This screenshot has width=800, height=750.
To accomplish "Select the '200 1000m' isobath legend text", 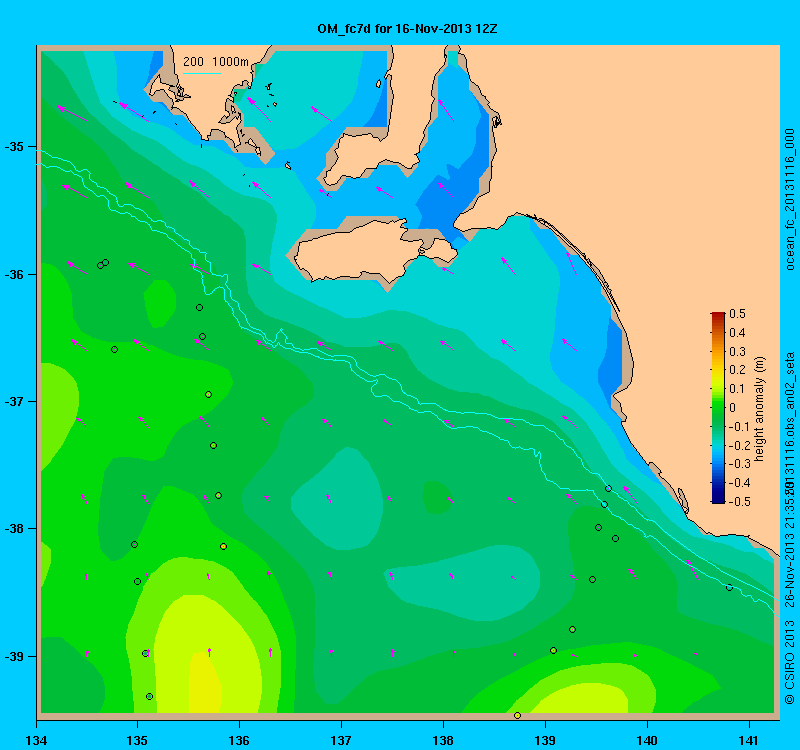I will coord(216,62).
